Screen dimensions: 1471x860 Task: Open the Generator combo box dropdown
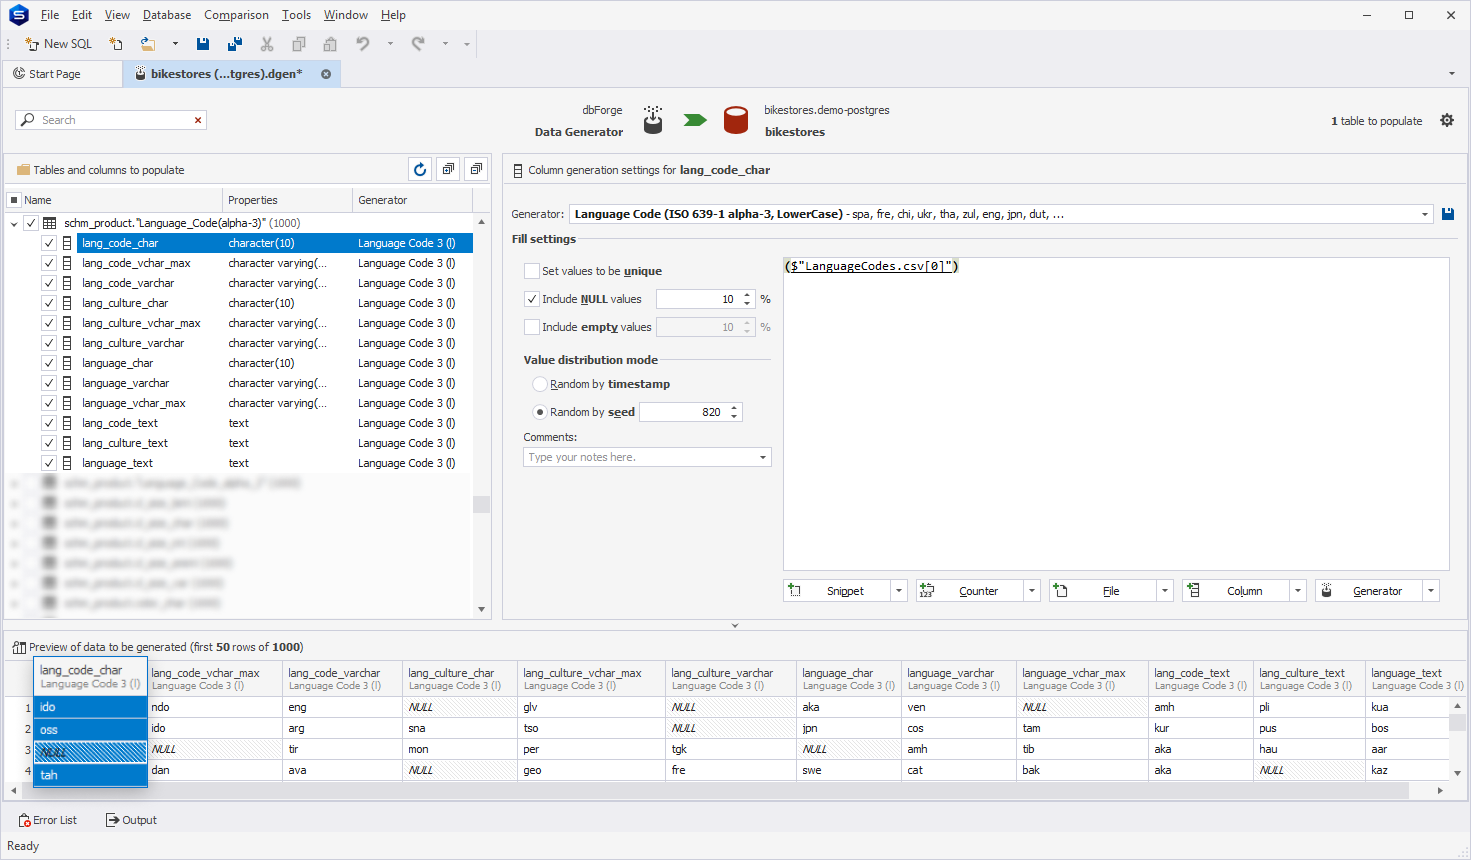(x=1425, y=214)
